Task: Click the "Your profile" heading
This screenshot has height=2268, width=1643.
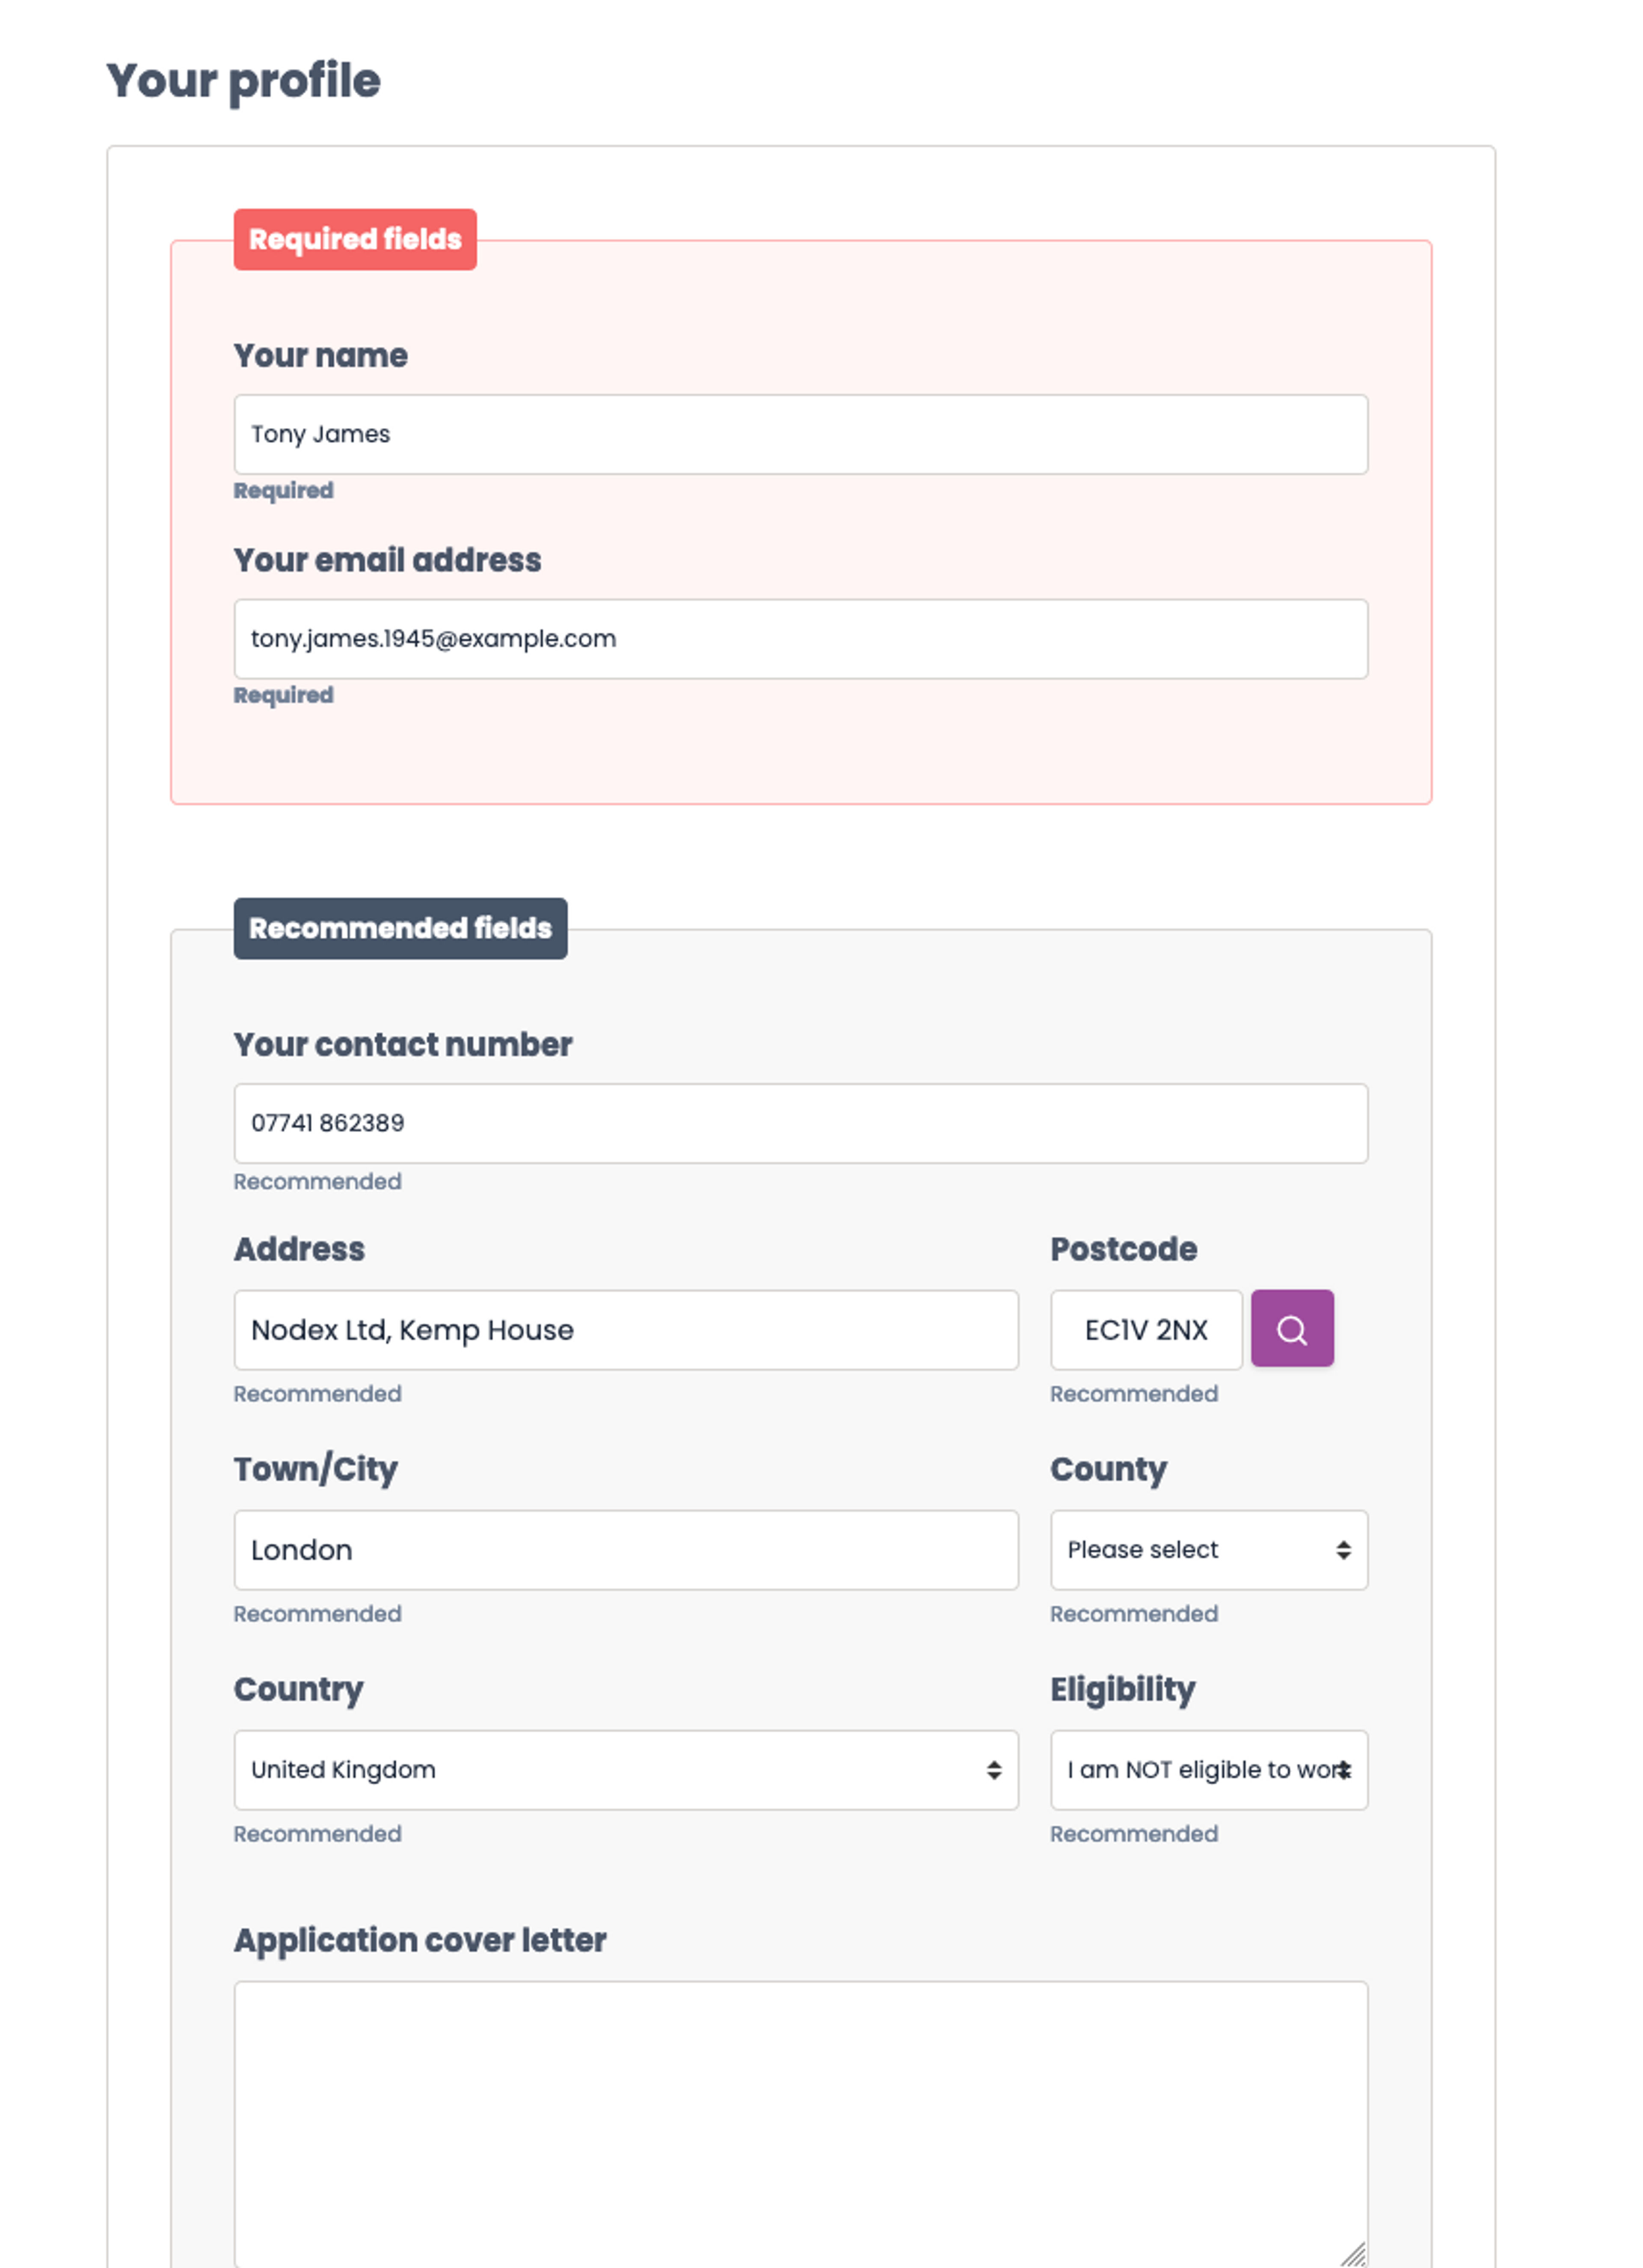Action: [243, 81]
